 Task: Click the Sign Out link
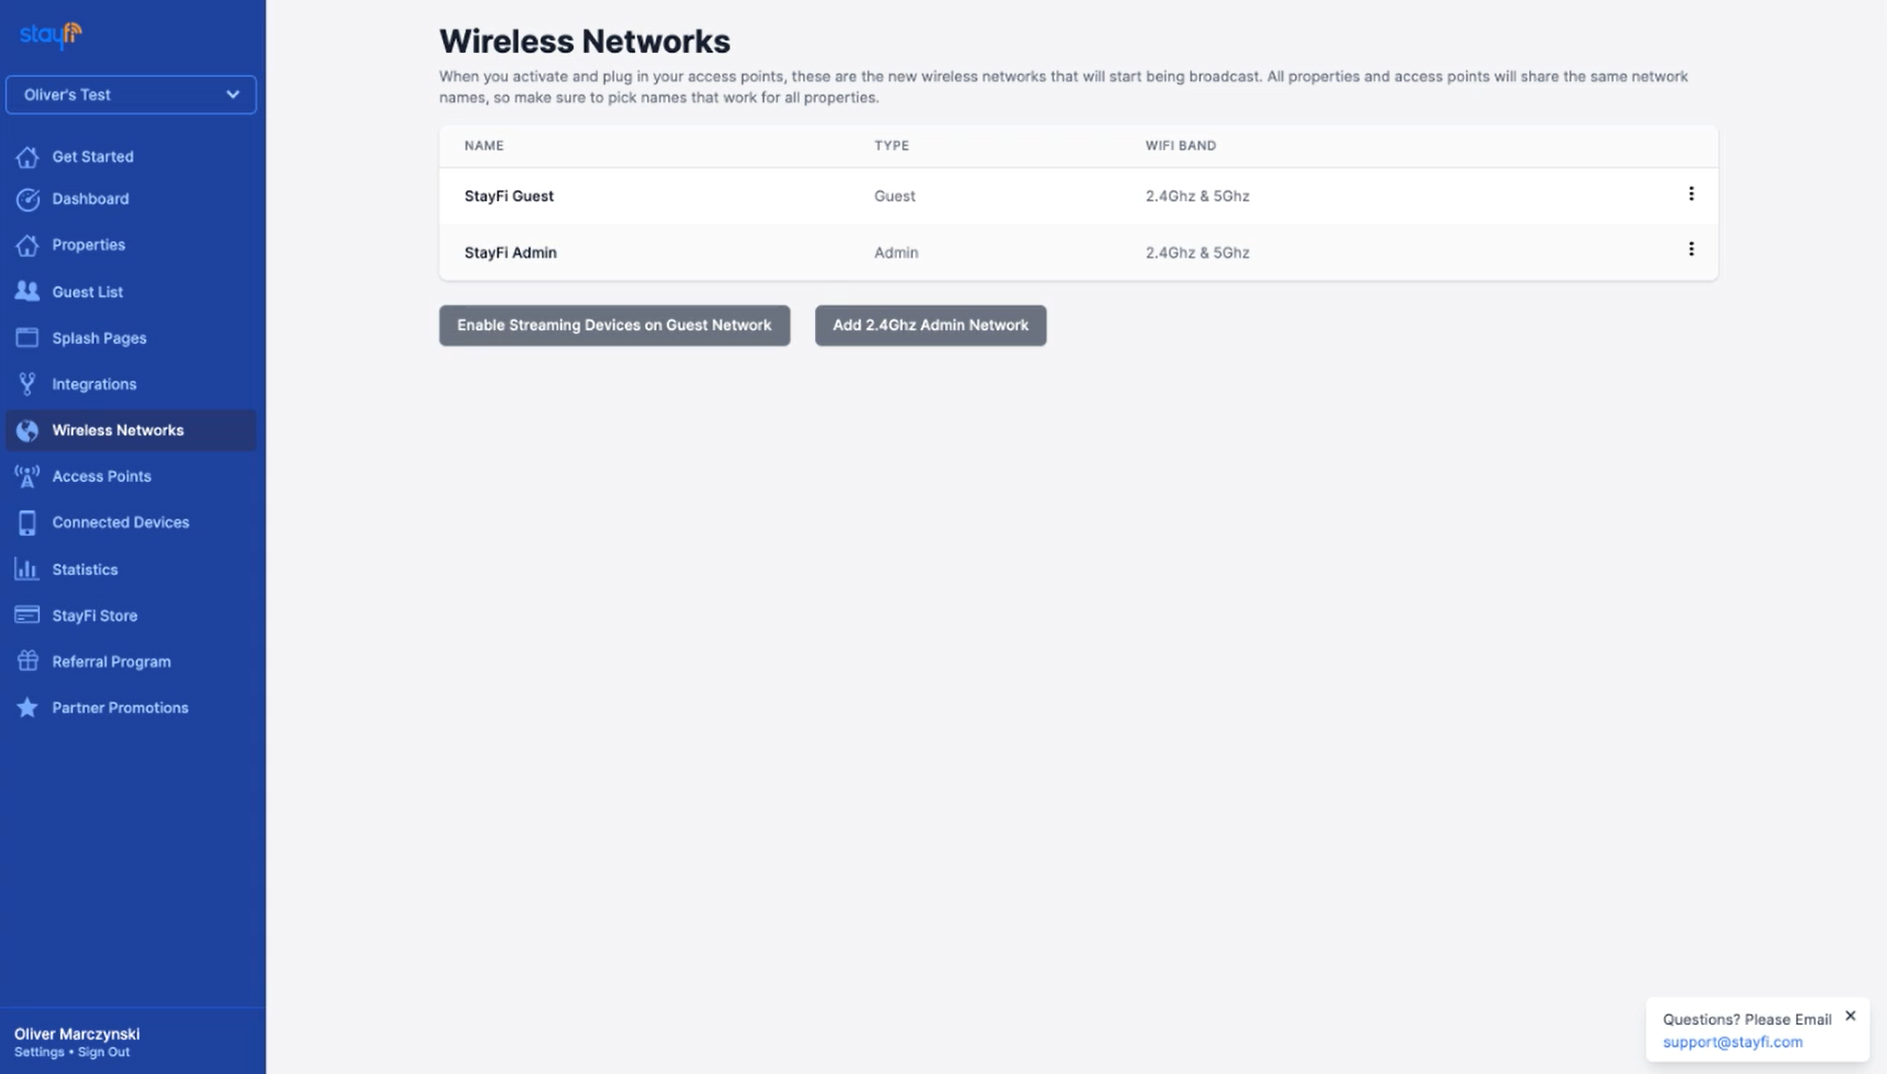click(x=104, y=1052)
